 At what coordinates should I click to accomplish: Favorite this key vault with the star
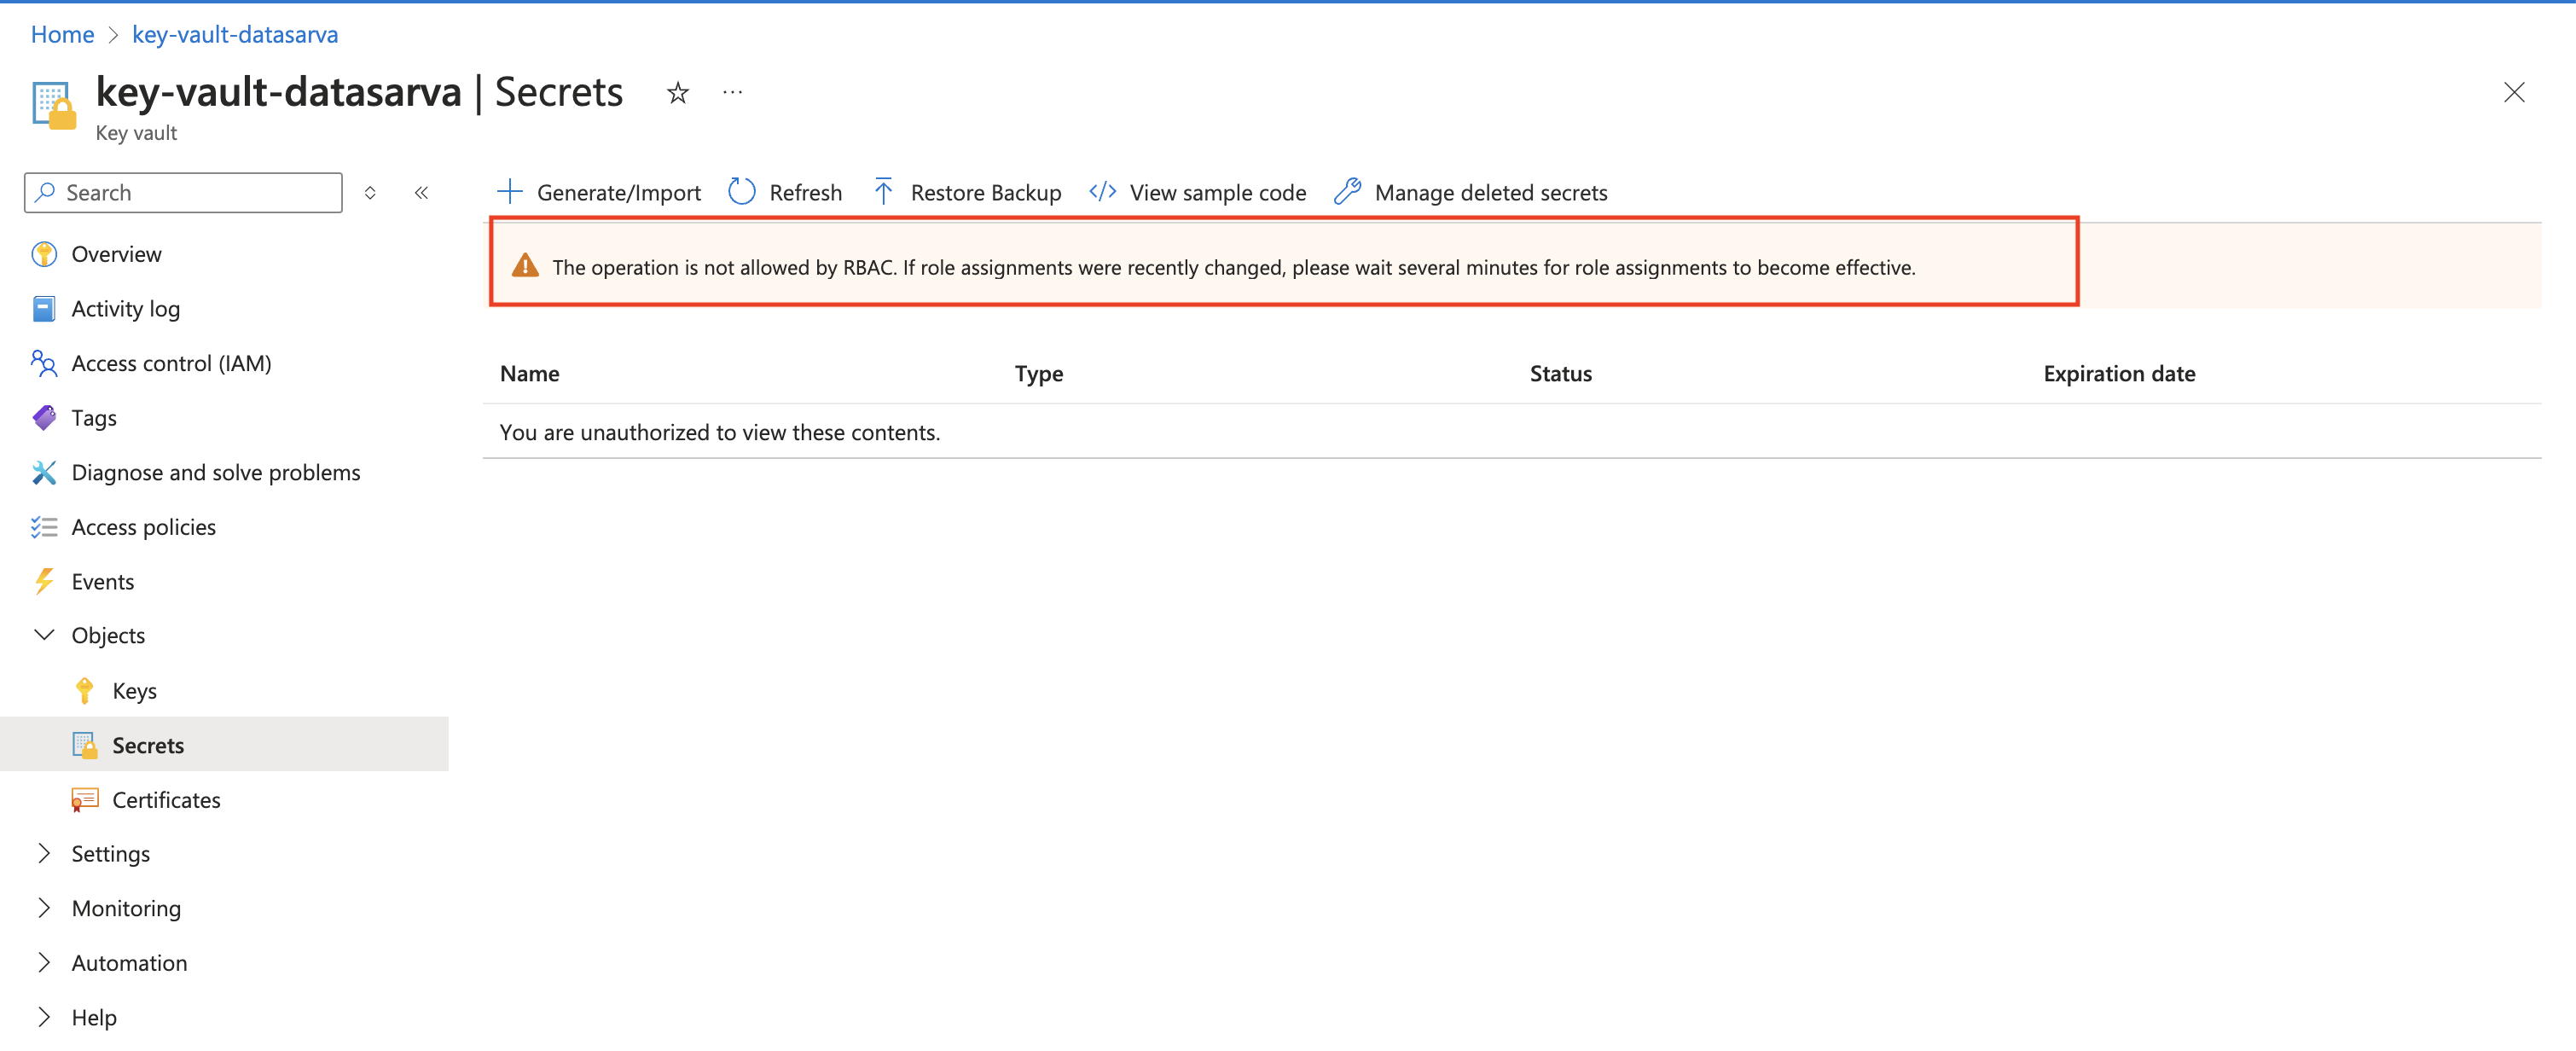pos(678,93)
